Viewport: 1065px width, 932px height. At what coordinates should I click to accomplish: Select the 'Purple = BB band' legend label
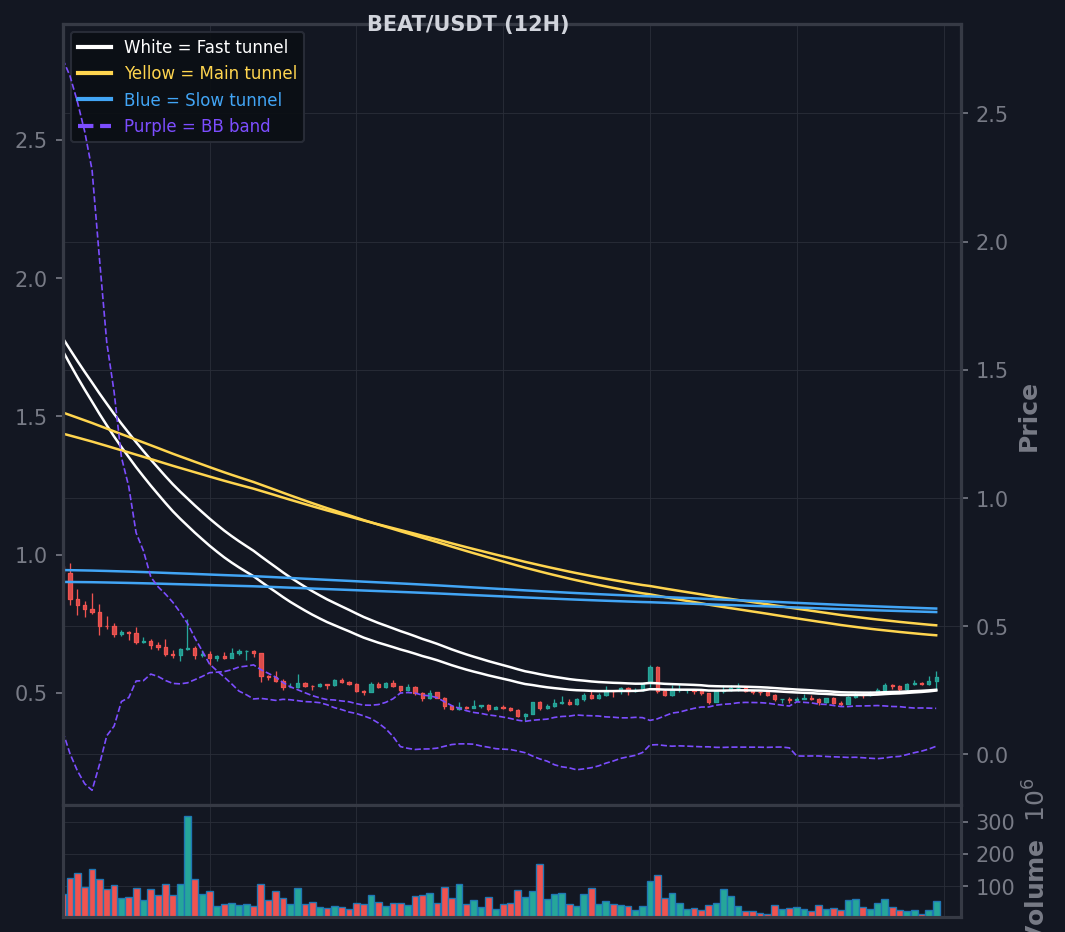click(x=197, y=126)
